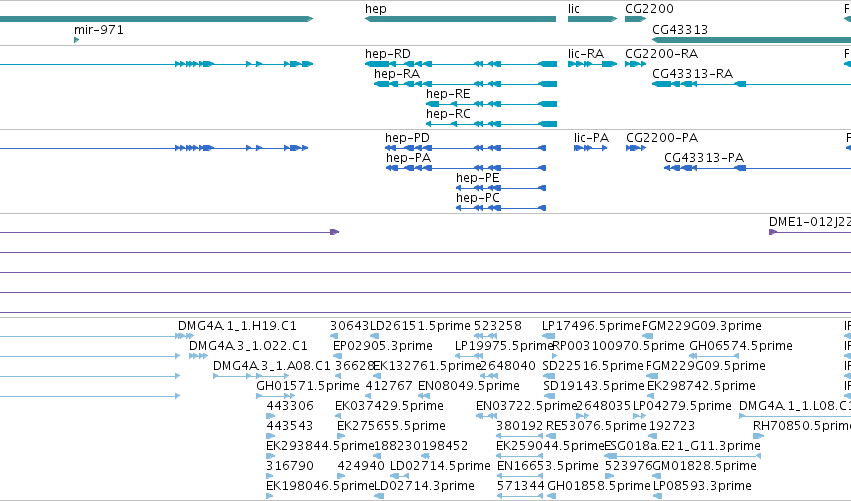Select the DMG4A.3_1.O22.C1 EST label
Image resolution: width=851 pixels, height=501 pixels.
(248, 346)
